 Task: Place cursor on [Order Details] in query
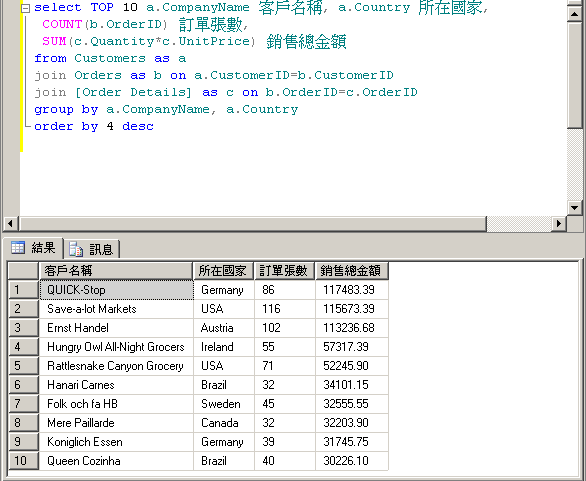[x=133, y=92]
